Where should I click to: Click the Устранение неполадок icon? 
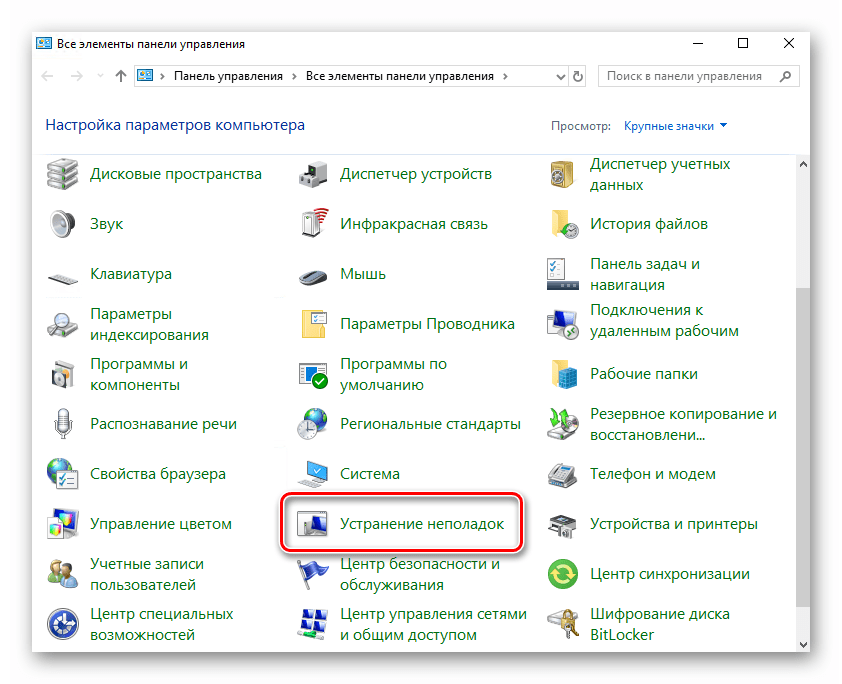tap(312, 523)
